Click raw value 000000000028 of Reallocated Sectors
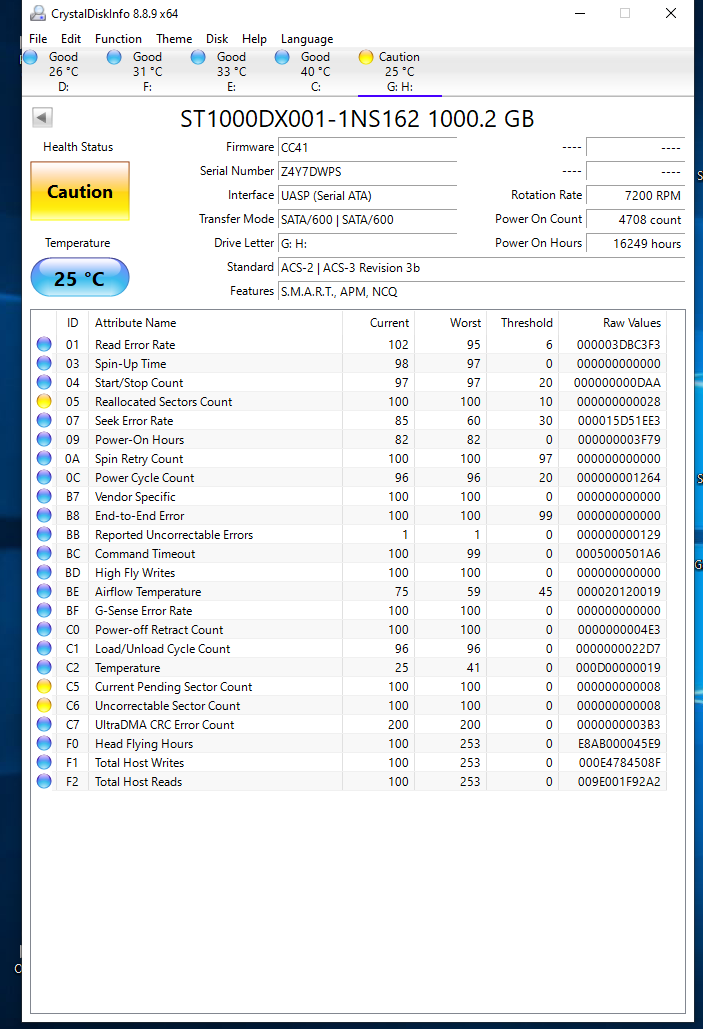 tap(618, 402)
